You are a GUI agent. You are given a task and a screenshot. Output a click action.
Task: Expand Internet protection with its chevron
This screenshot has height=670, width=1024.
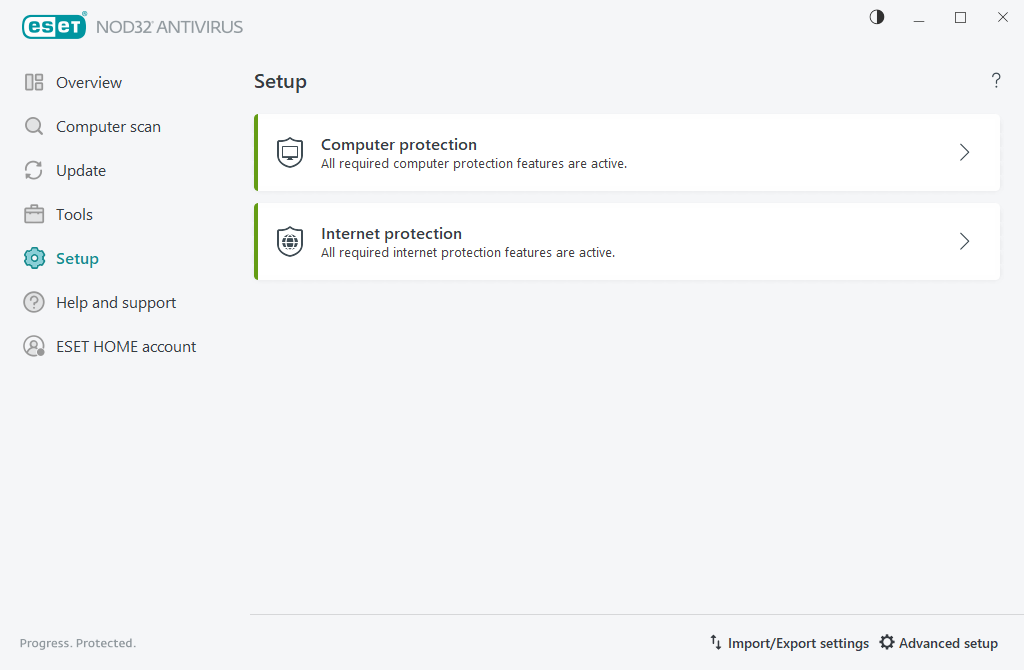964,242
